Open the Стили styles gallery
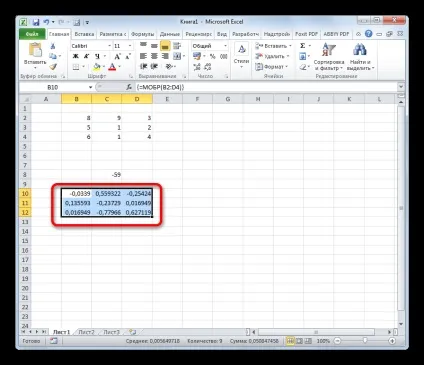The width and height of the screenshot is (424, 365). click(242, 55)
